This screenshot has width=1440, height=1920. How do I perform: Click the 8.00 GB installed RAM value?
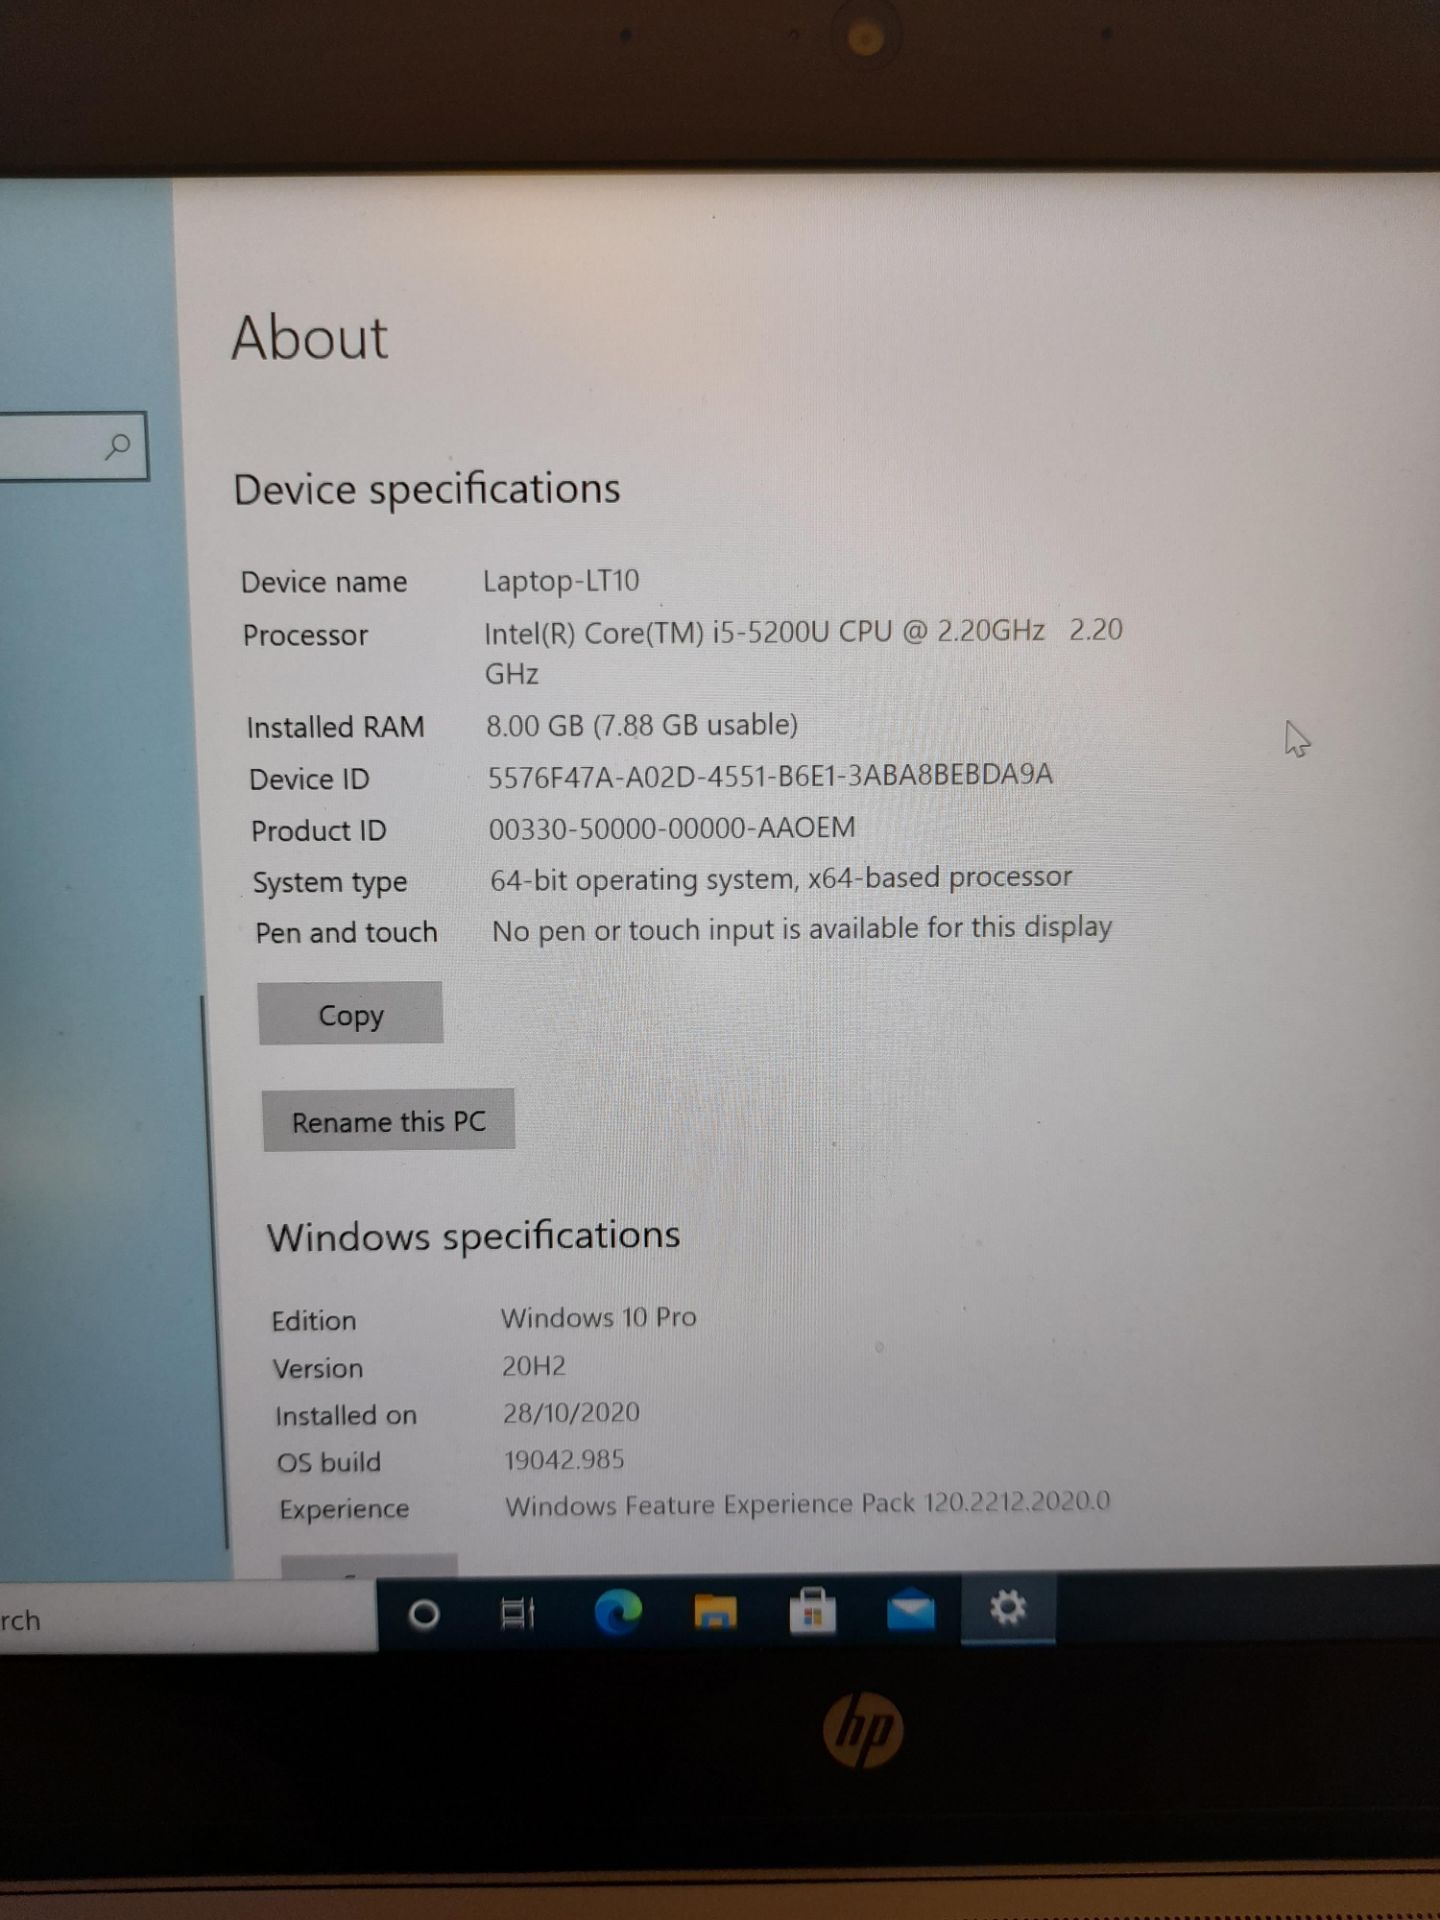(642, 724)
